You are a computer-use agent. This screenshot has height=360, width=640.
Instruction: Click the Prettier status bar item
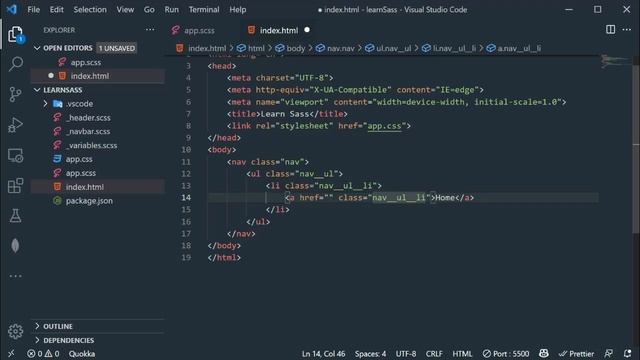point(576,353)
